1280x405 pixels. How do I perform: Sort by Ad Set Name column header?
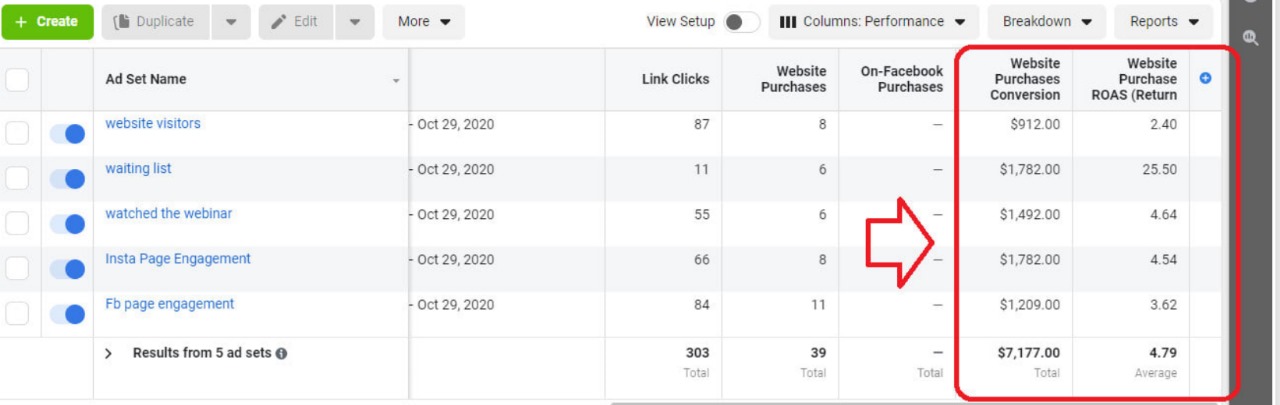click(x=146, y=80)
